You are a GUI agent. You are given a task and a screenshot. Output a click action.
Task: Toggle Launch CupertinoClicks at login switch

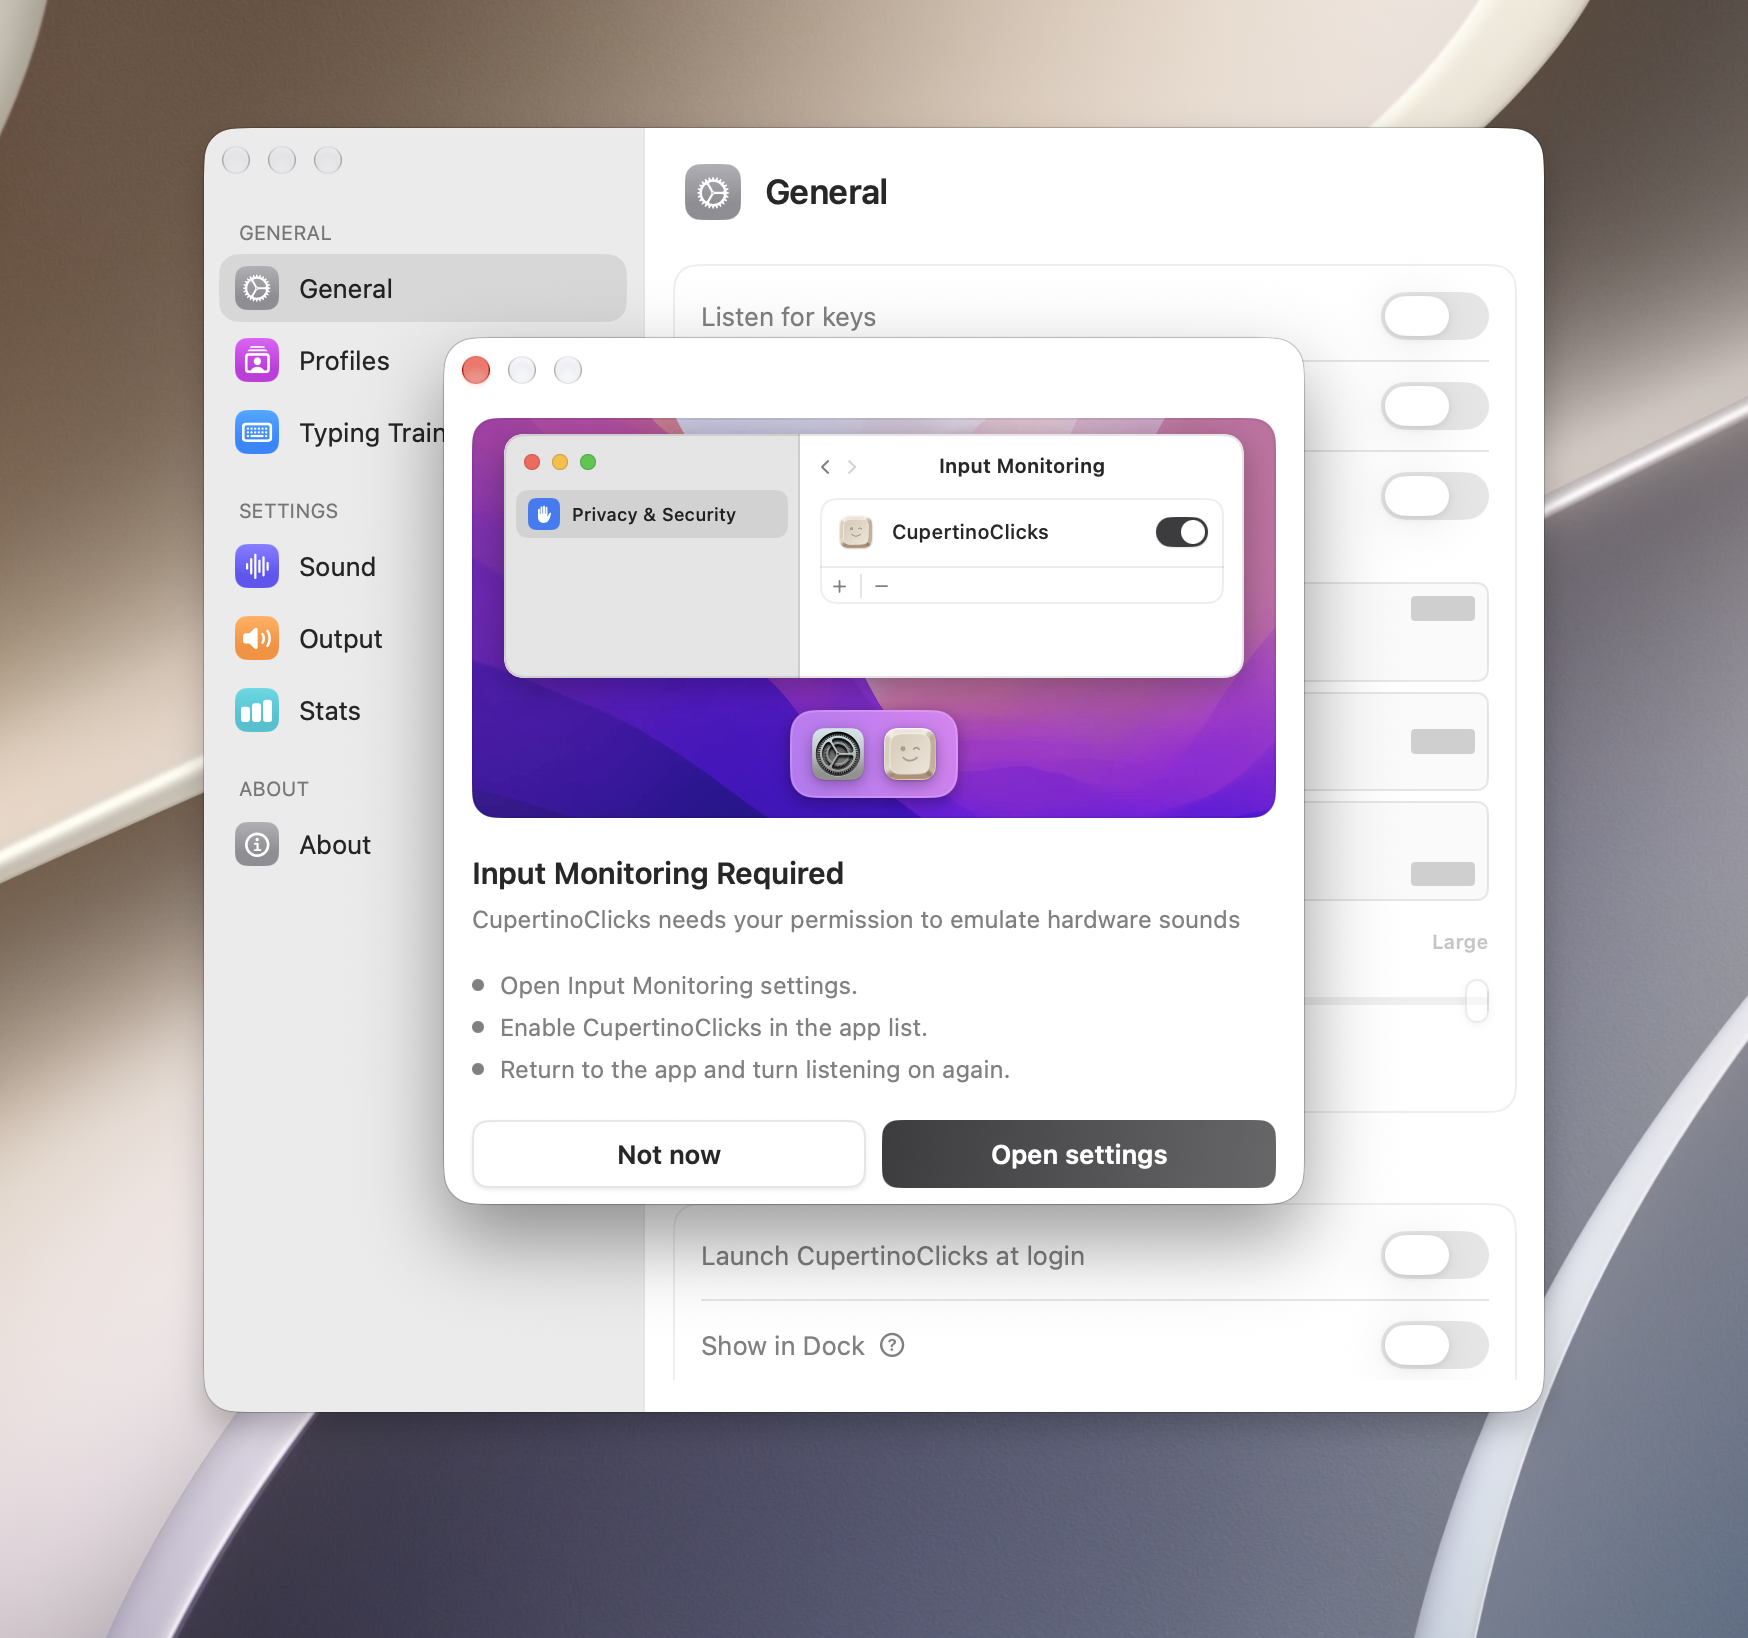click(x=1435, y=1255)
